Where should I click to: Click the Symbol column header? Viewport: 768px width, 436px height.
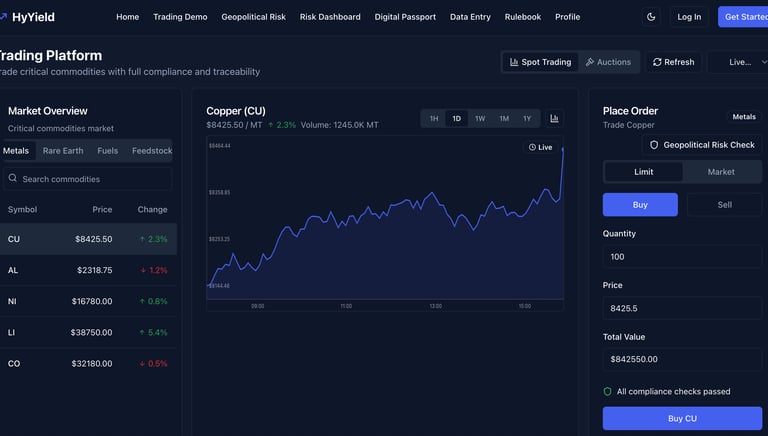pos(22,209)
